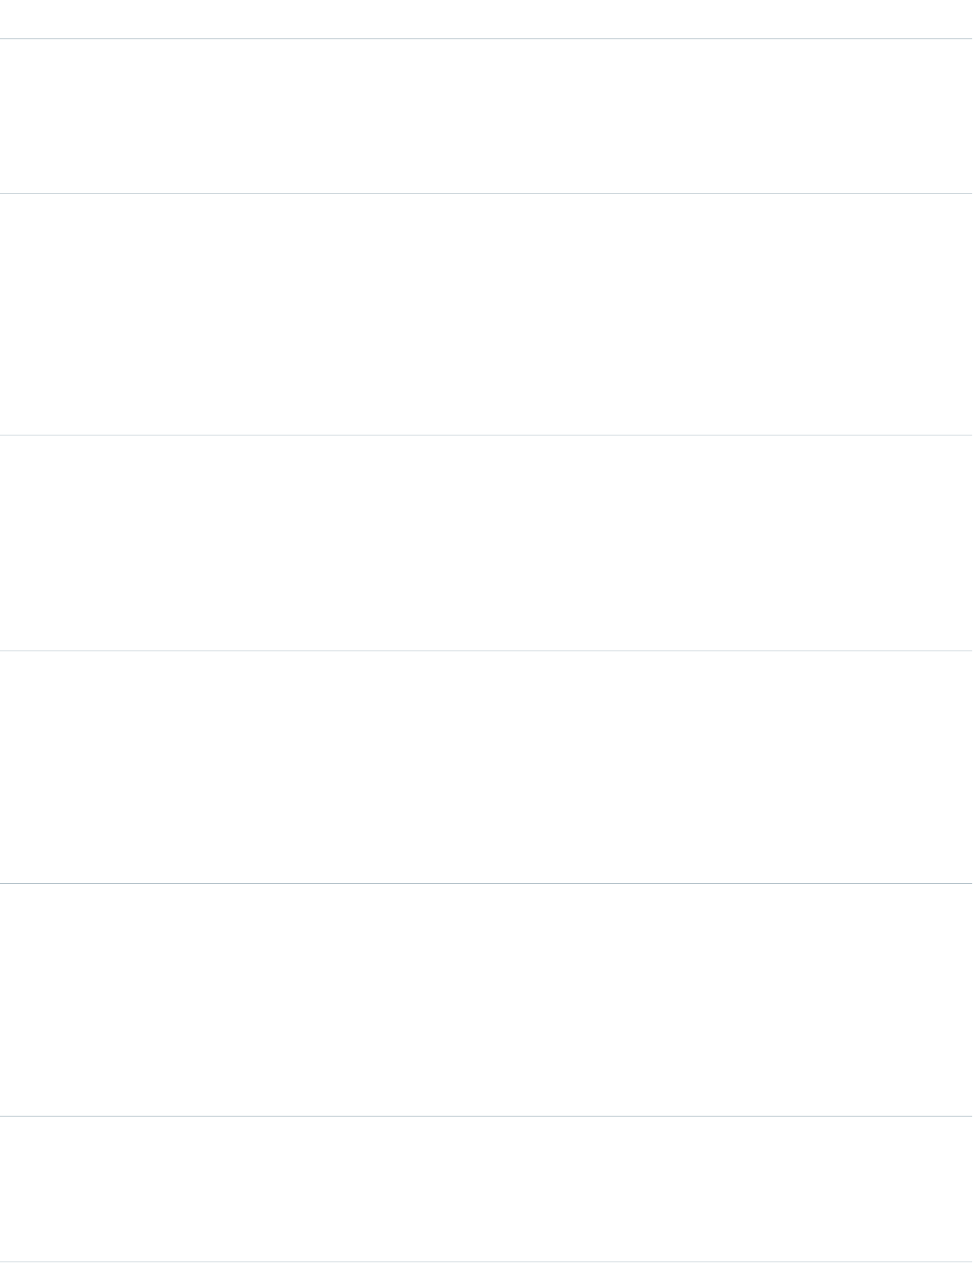This screenshot has height=1263, width=973.
Task: Click the topmost horizontal divider line
Action: 486,38
